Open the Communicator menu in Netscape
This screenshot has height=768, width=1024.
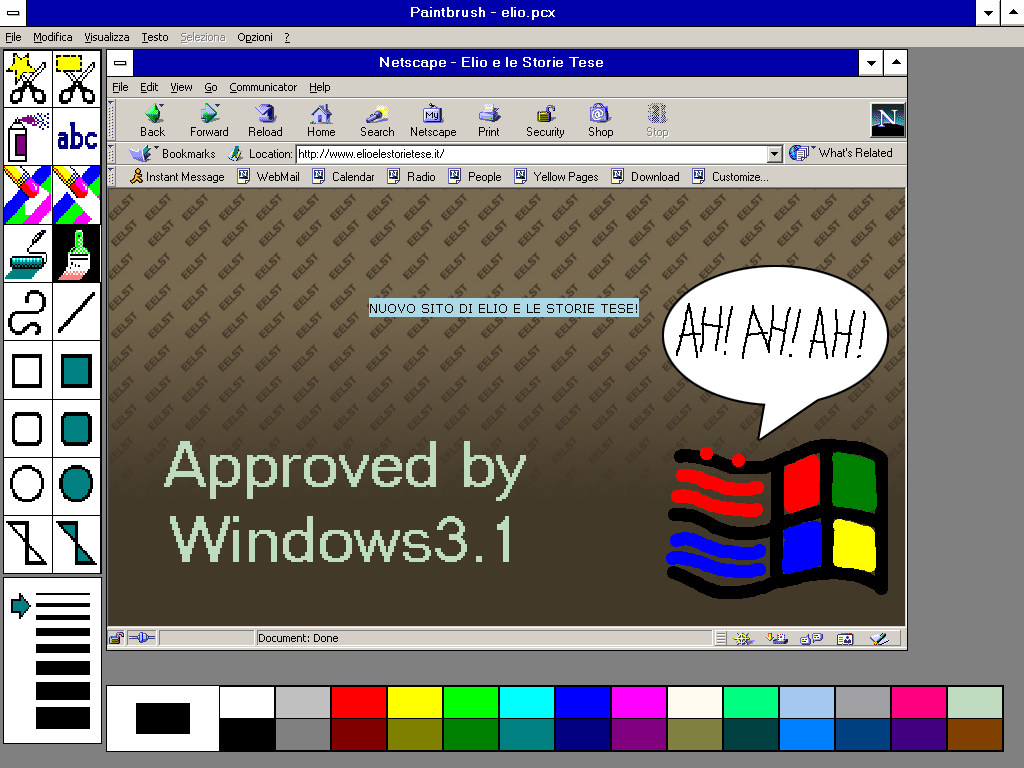pos(263,87)
